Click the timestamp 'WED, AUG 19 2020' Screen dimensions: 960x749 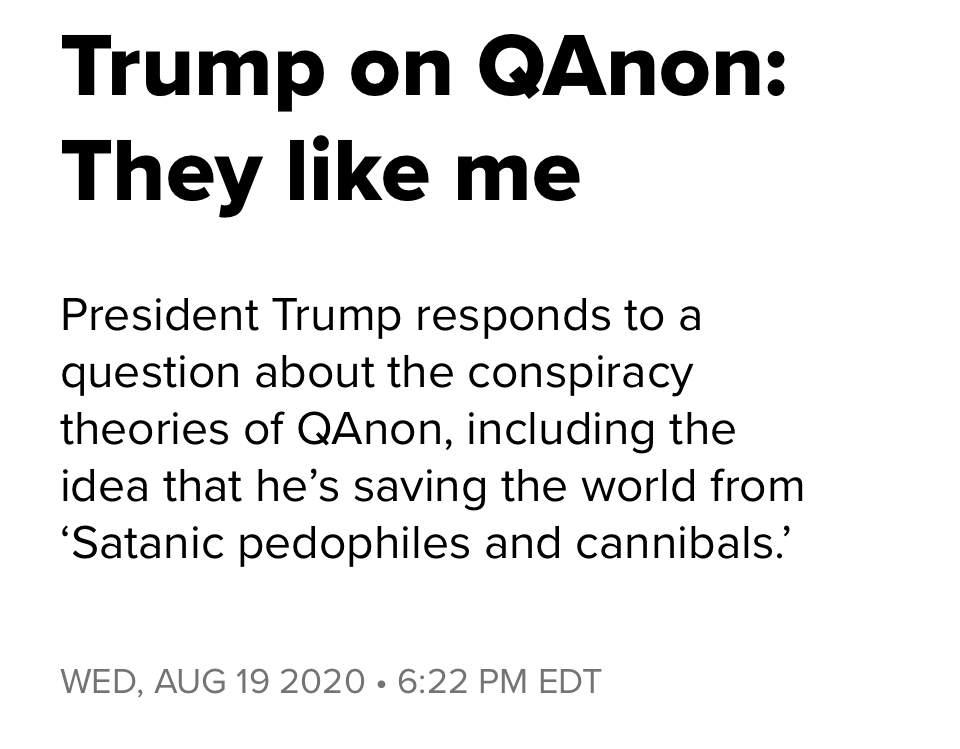[213, 682]
